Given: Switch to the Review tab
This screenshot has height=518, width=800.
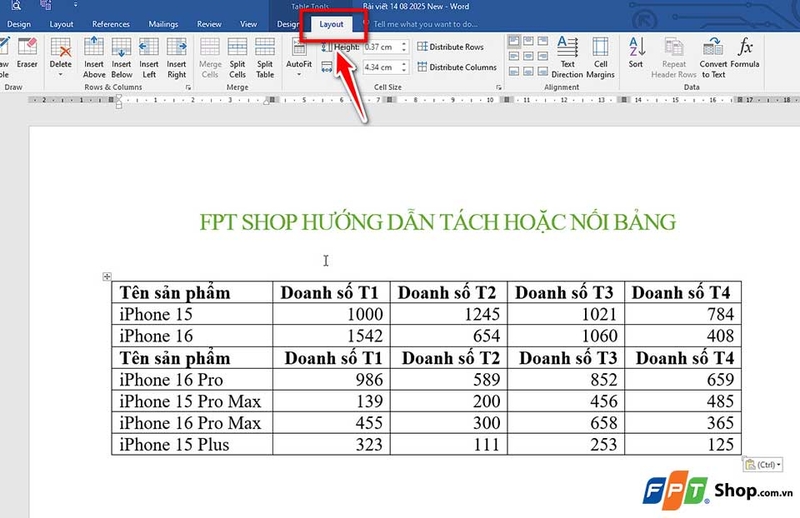Looking at the screenshot, I should coord(209,24).
